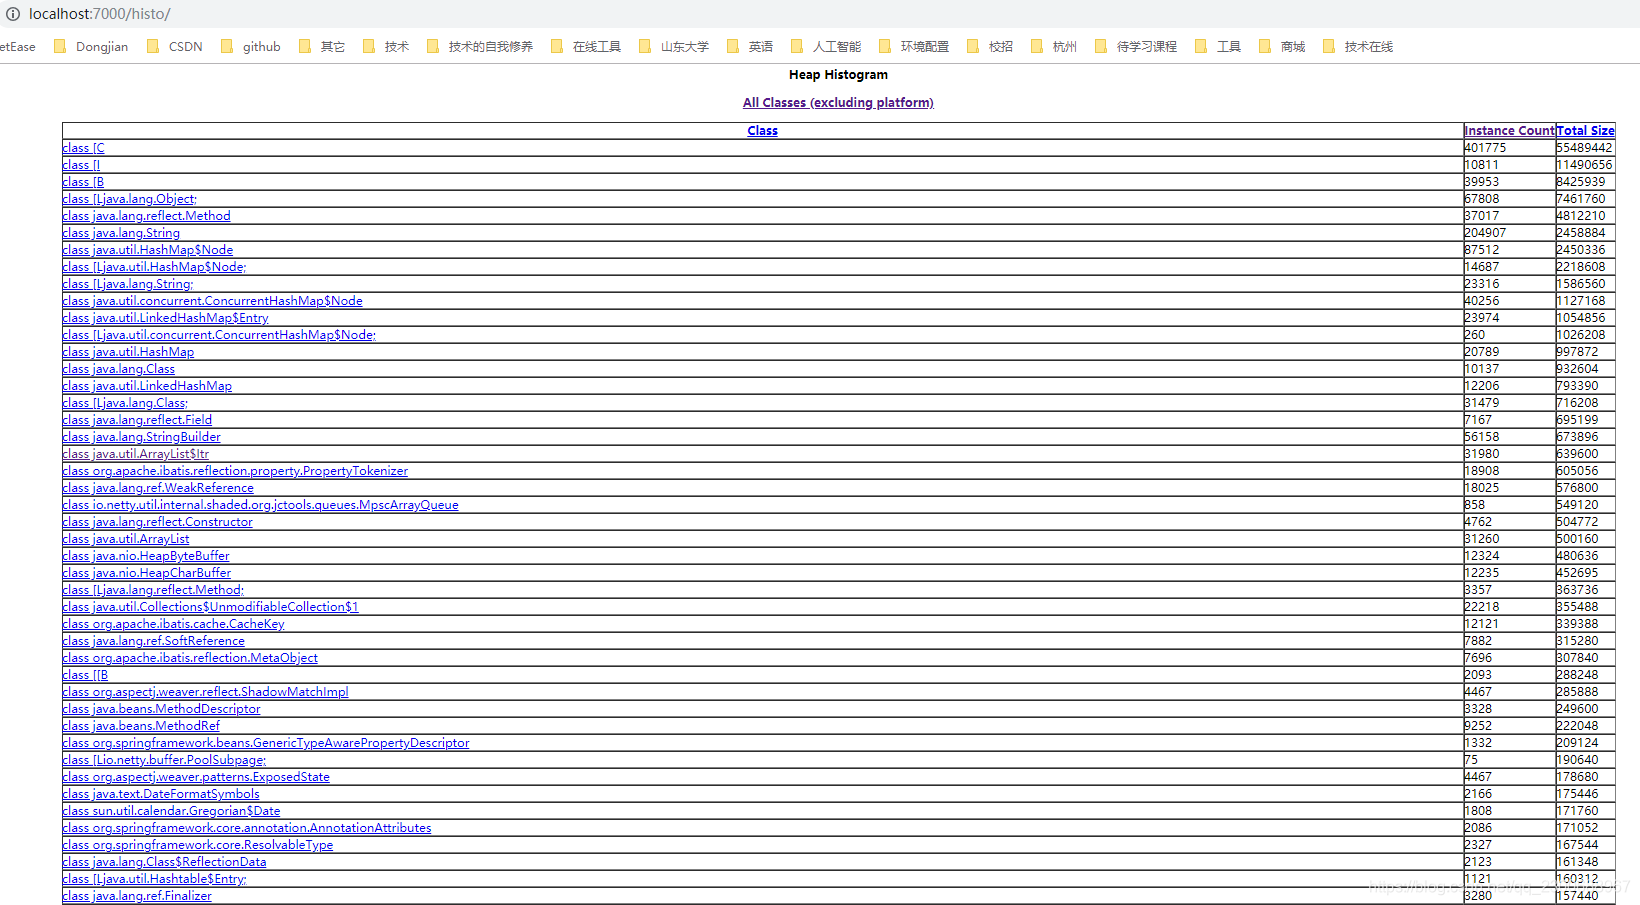This screenshot has width=1640, height=905.
Task: Open the 技术的自我修养 bookmark folder
Action: (480, 46)
